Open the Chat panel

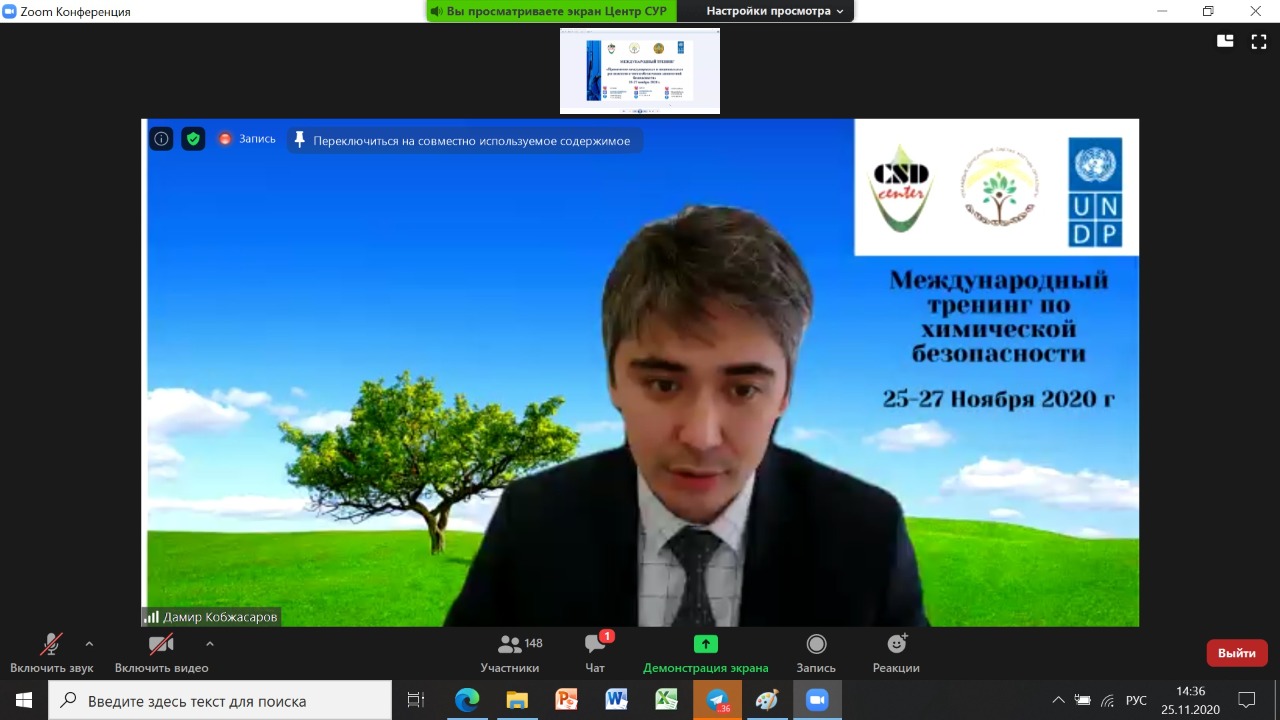(595, 653)
